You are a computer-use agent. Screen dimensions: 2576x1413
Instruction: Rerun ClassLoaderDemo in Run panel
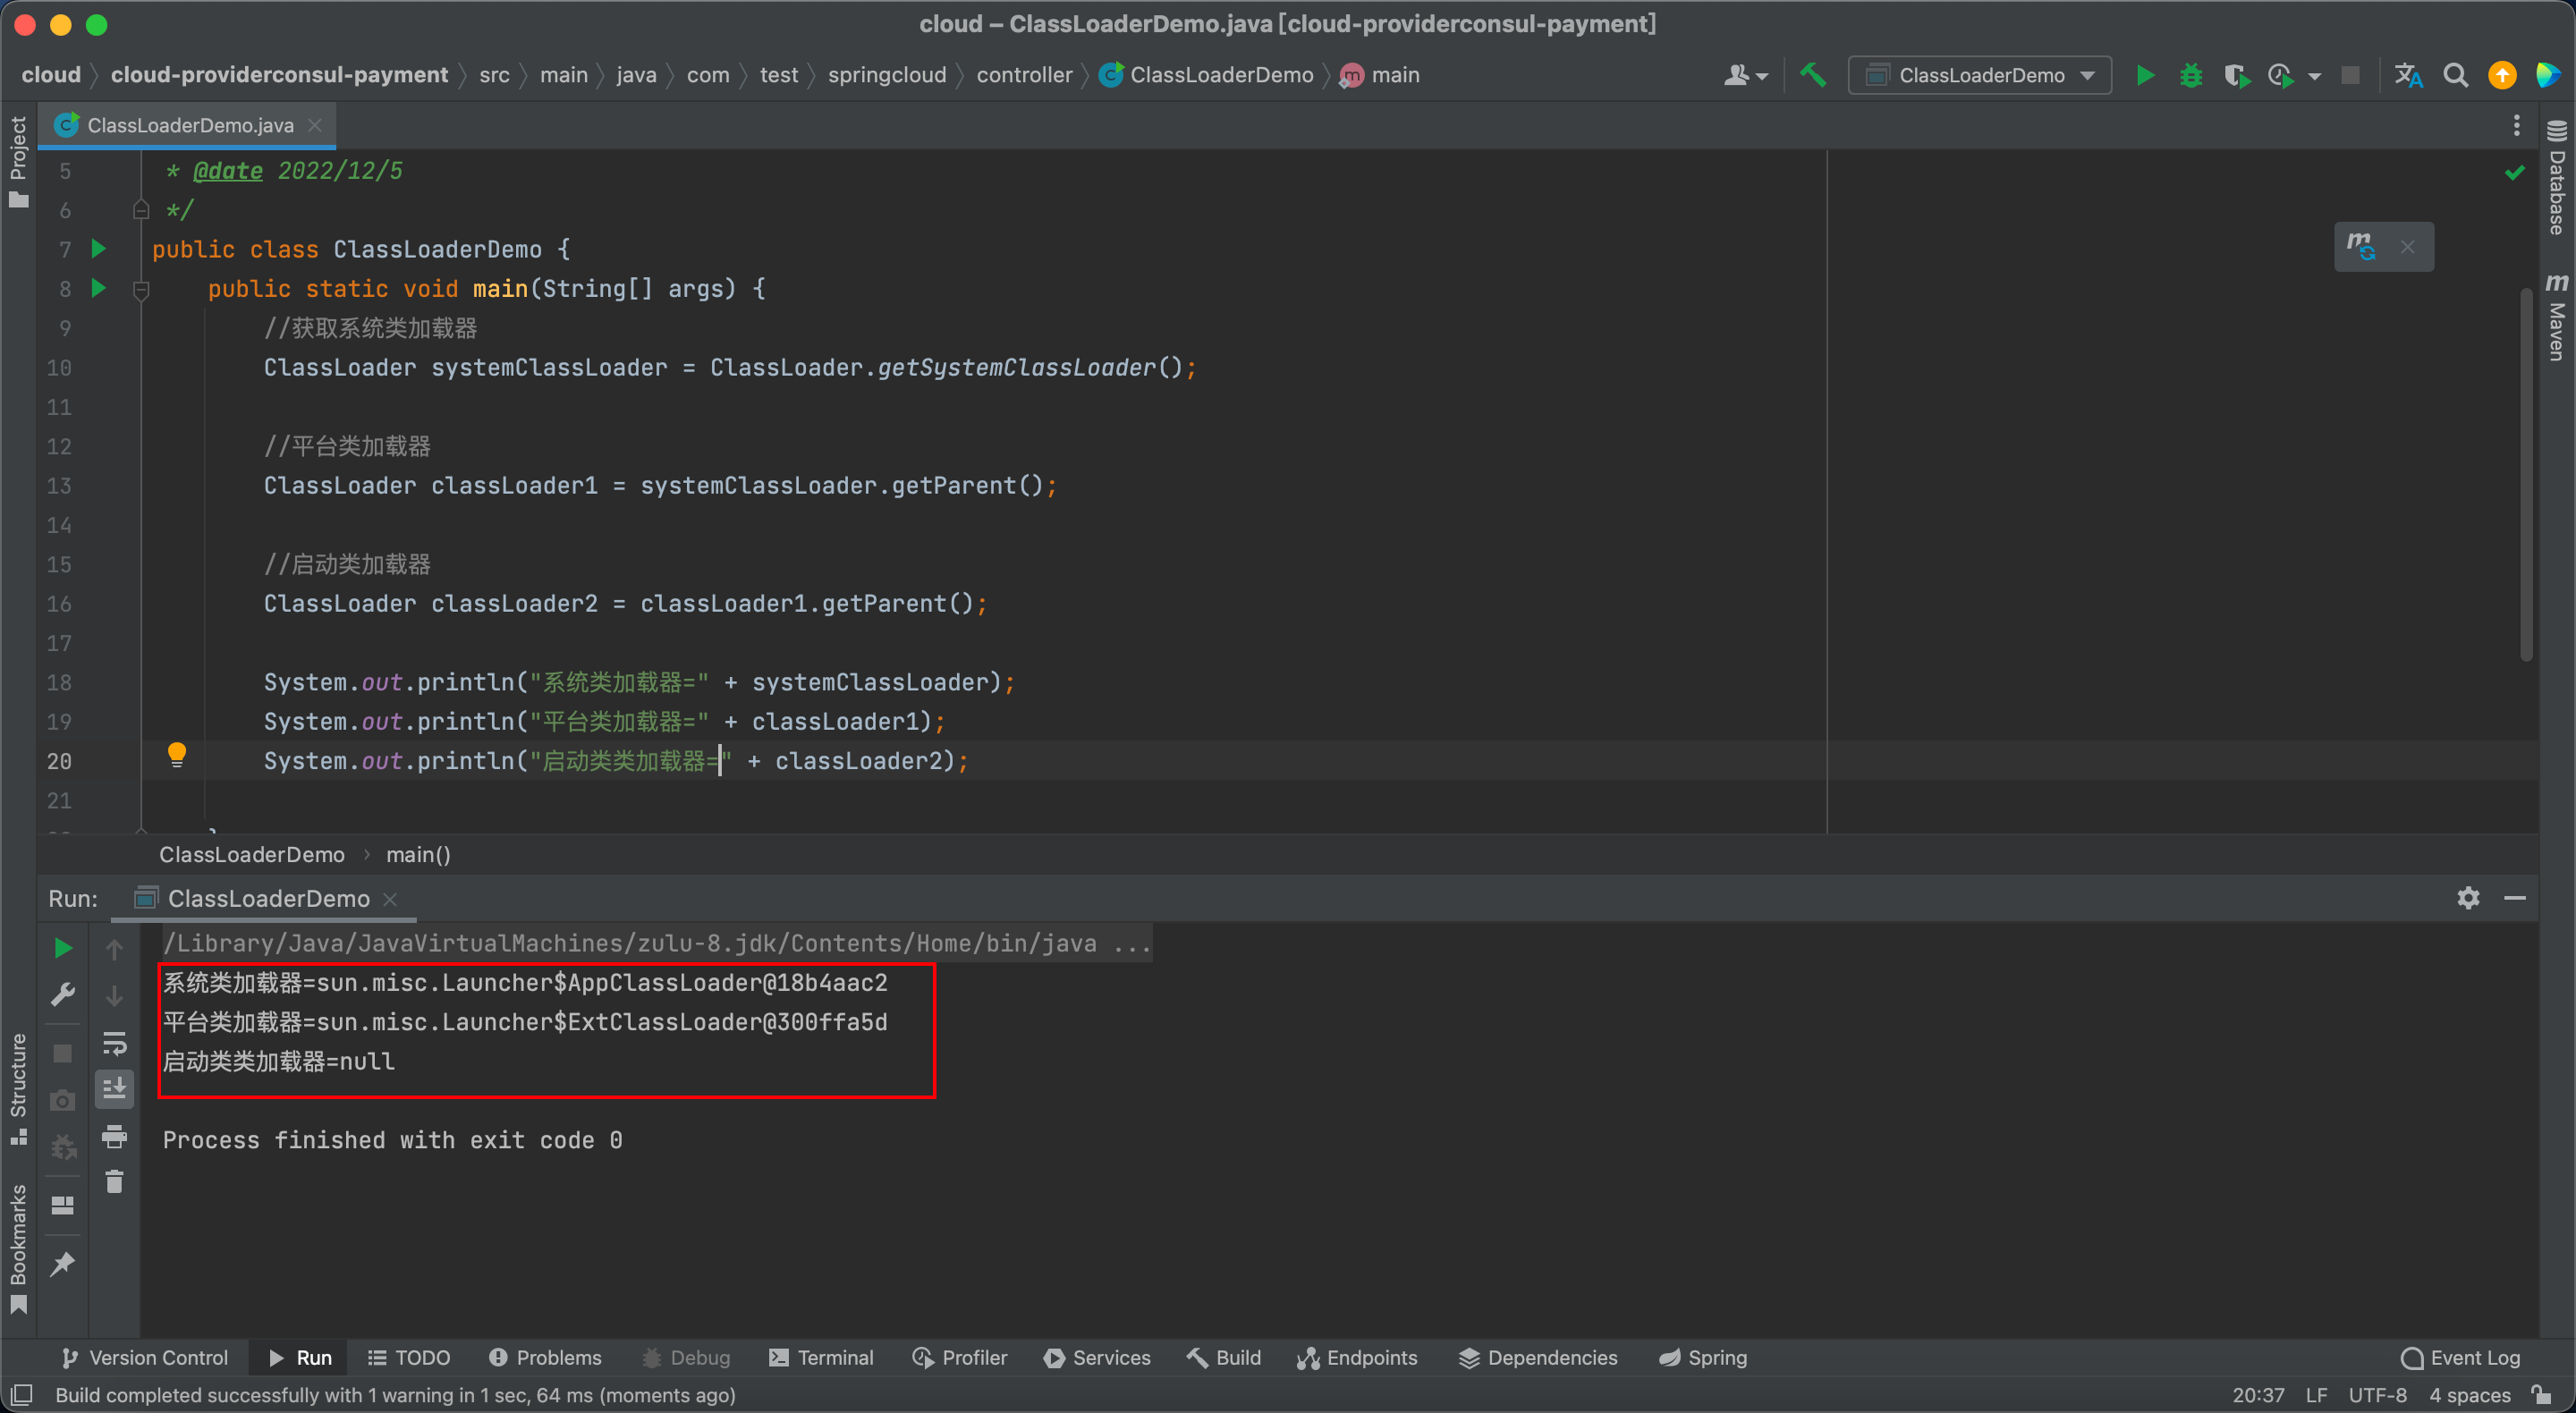tap(62, 948)
